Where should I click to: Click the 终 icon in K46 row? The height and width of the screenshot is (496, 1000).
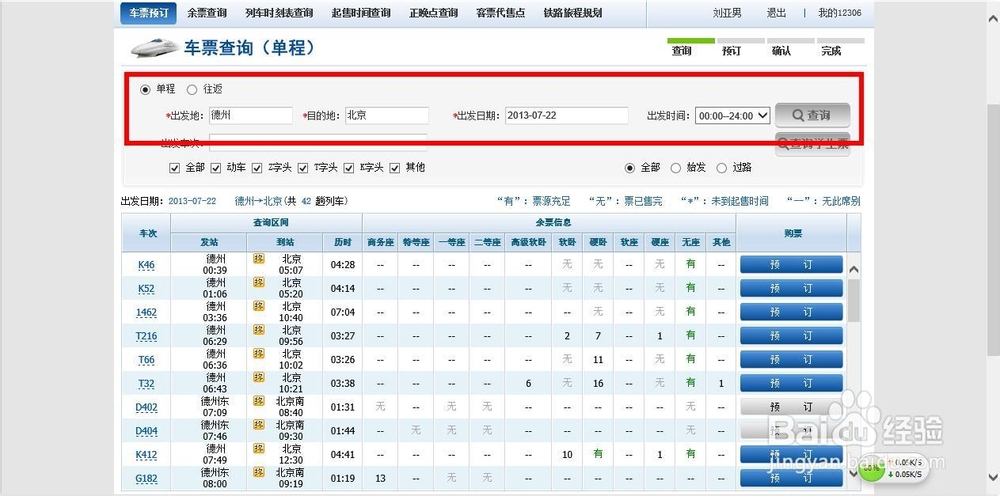click(258, 259)
